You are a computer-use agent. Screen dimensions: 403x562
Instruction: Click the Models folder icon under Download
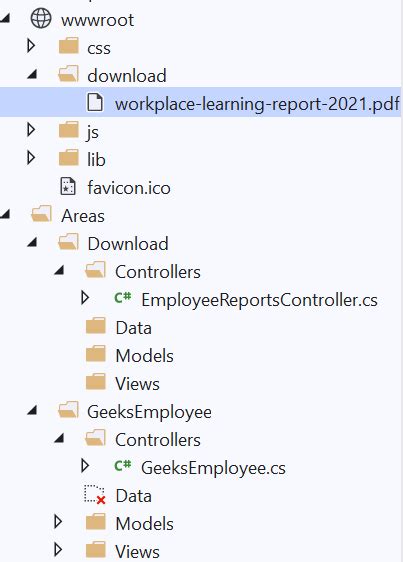96,354
